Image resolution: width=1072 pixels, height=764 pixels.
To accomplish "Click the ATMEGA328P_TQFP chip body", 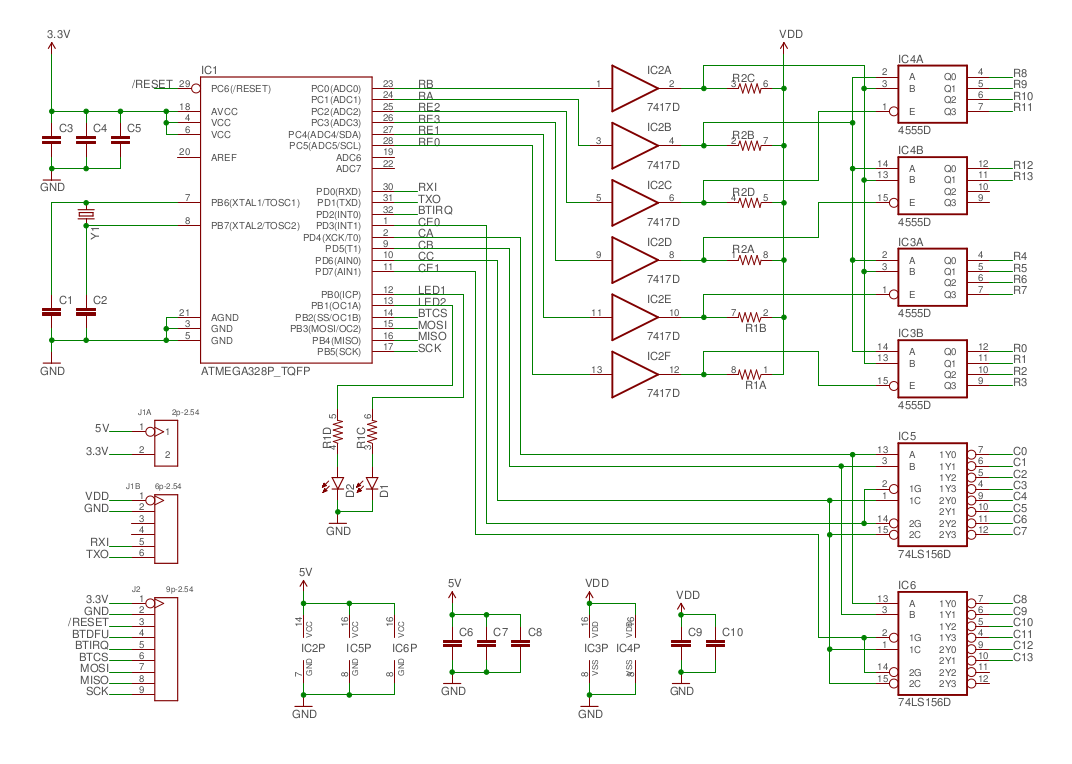I will click(x=286, y=220).
